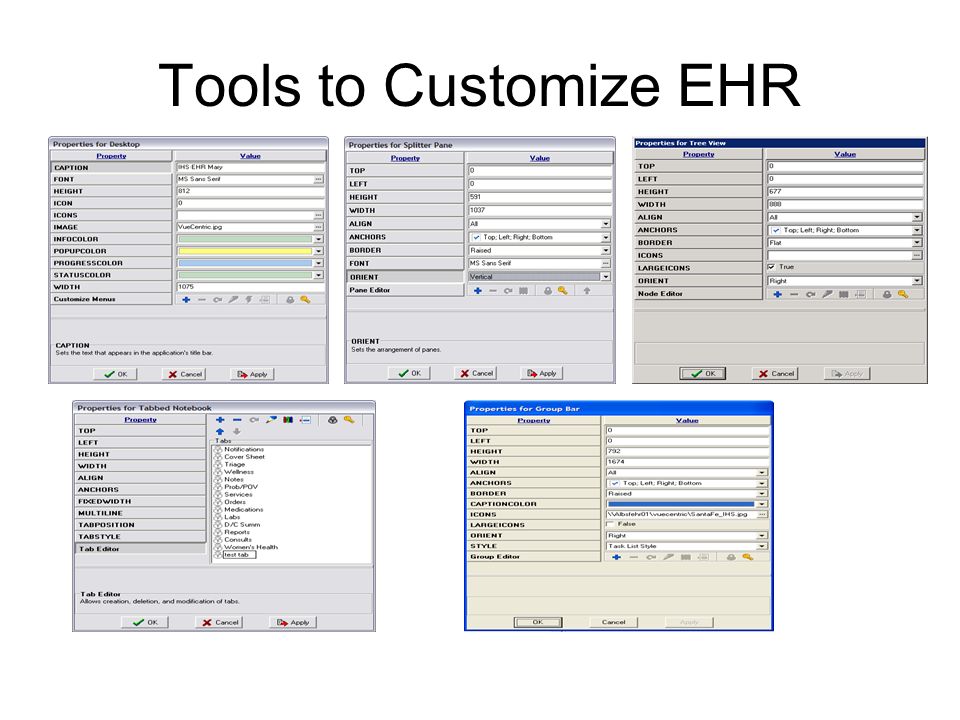
Task: Click the FONT ellipsis button in Desktop properties
Action: pos(318,179)
